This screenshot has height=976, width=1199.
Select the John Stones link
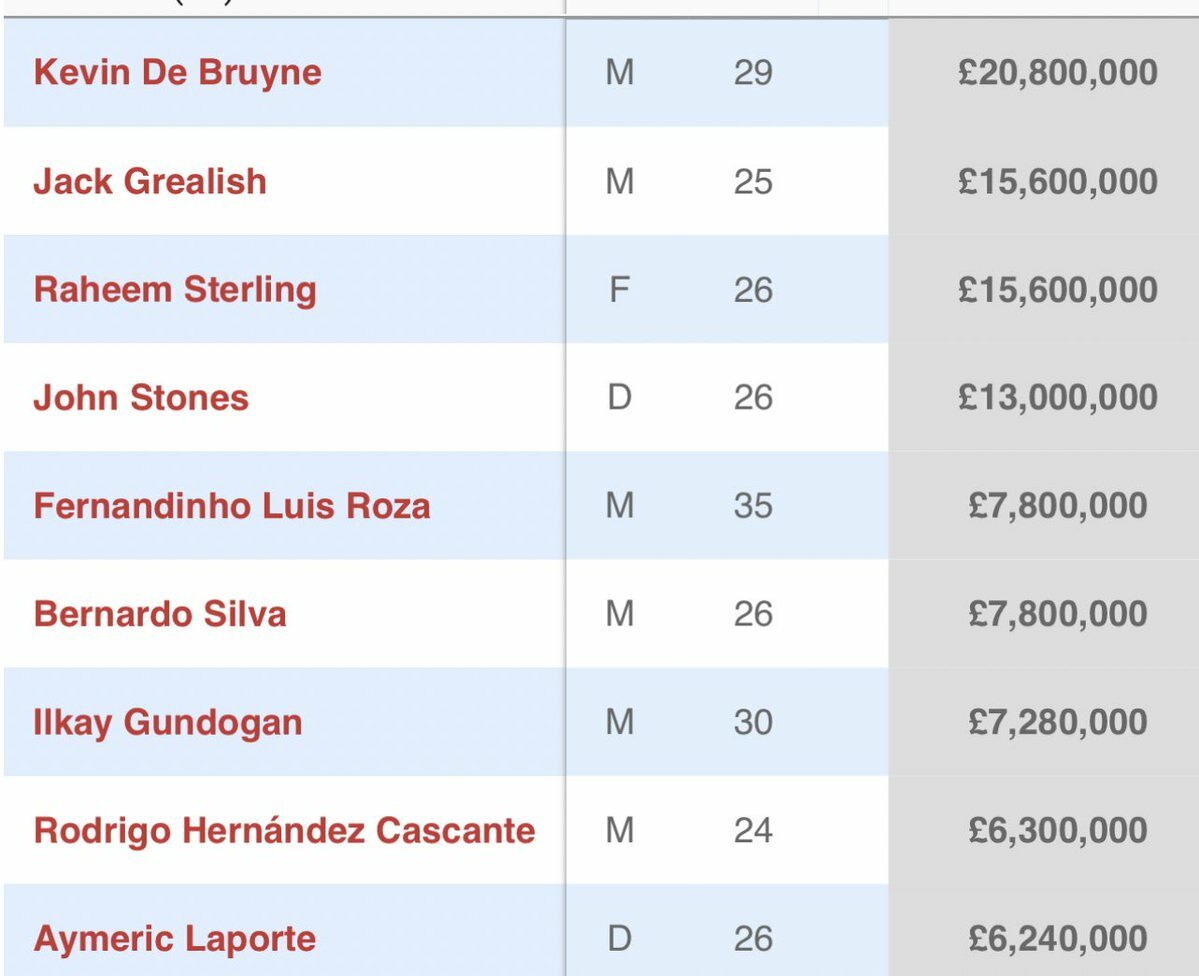click(141, 398)
